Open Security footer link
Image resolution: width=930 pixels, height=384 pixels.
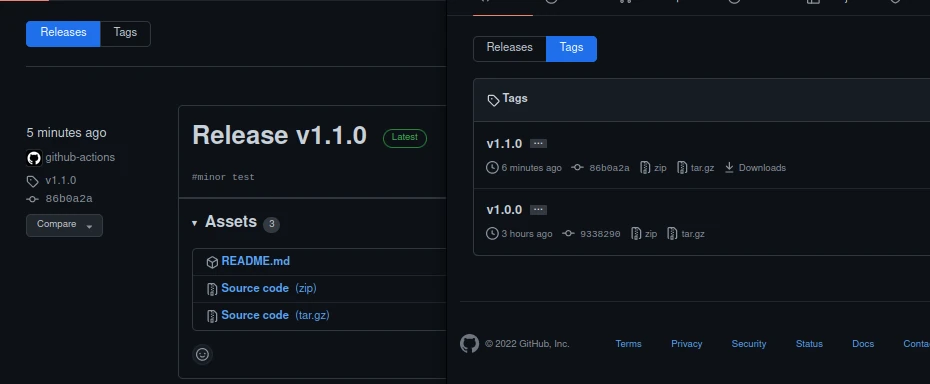749,344
